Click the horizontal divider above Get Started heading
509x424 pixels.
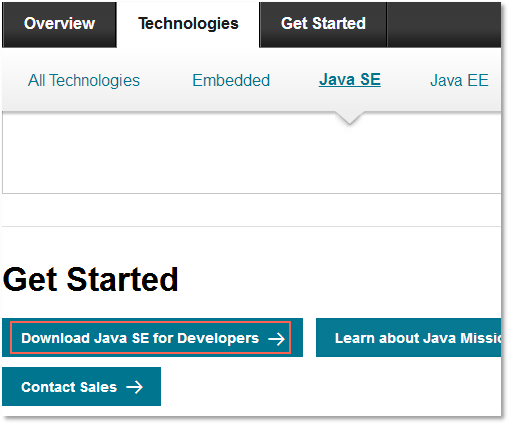251,227
